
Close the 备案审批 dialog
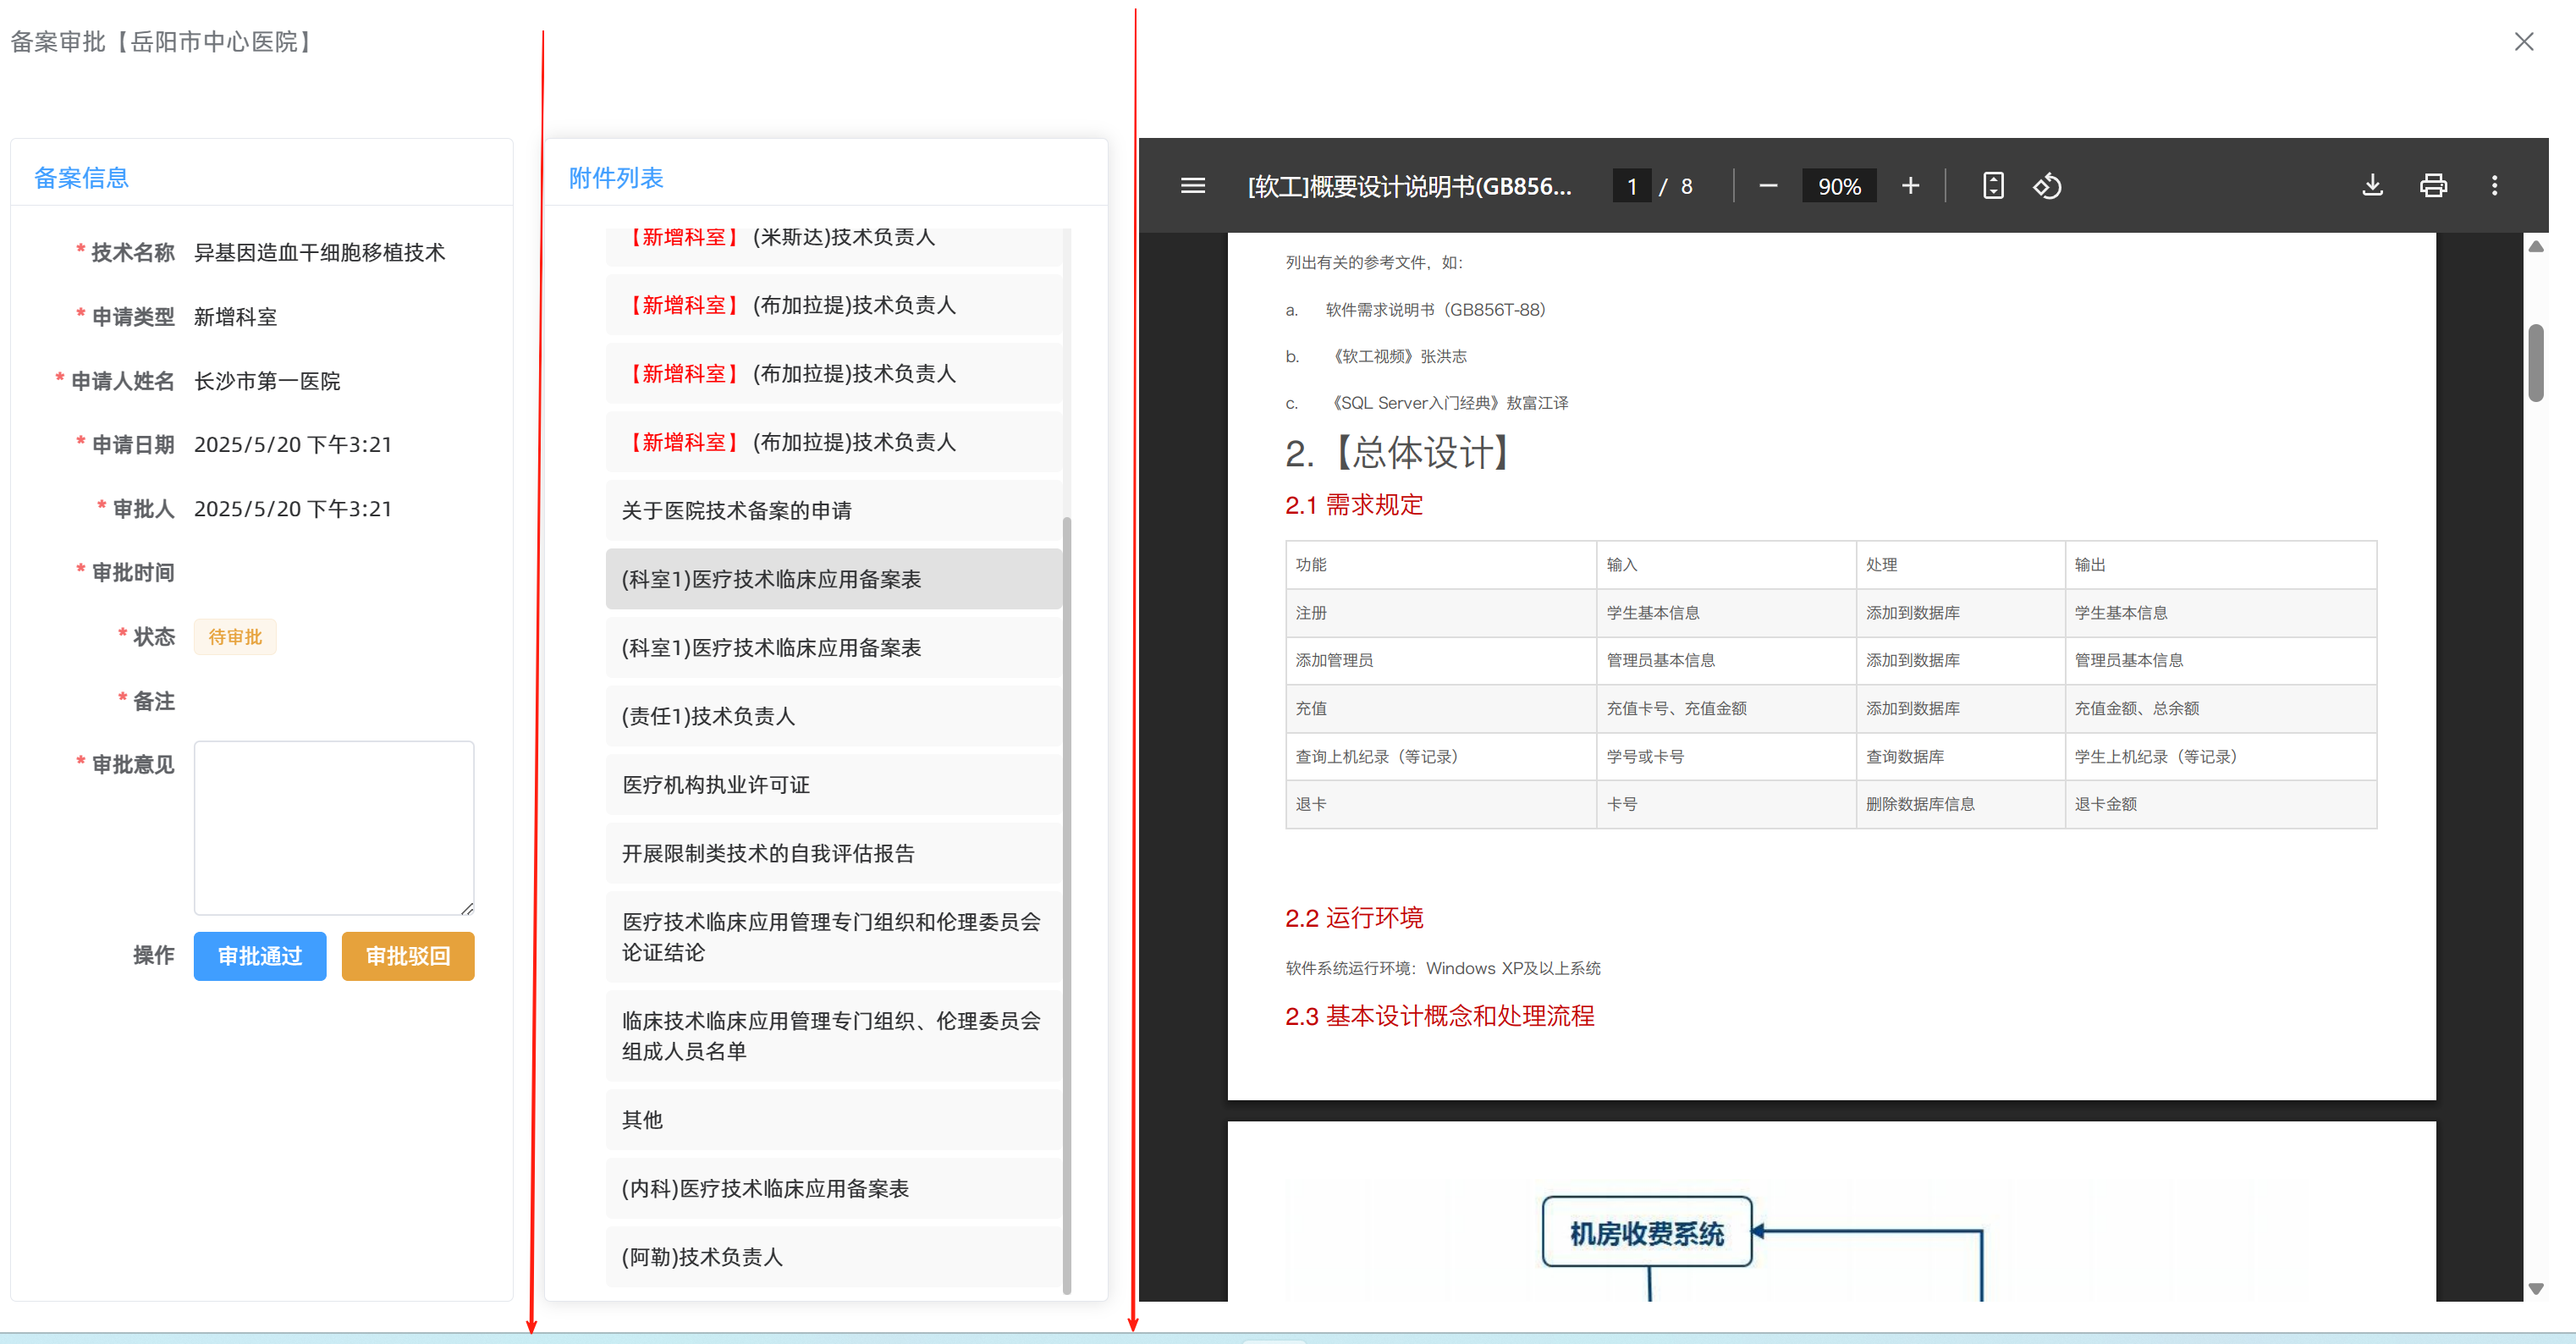[2523, 42]
